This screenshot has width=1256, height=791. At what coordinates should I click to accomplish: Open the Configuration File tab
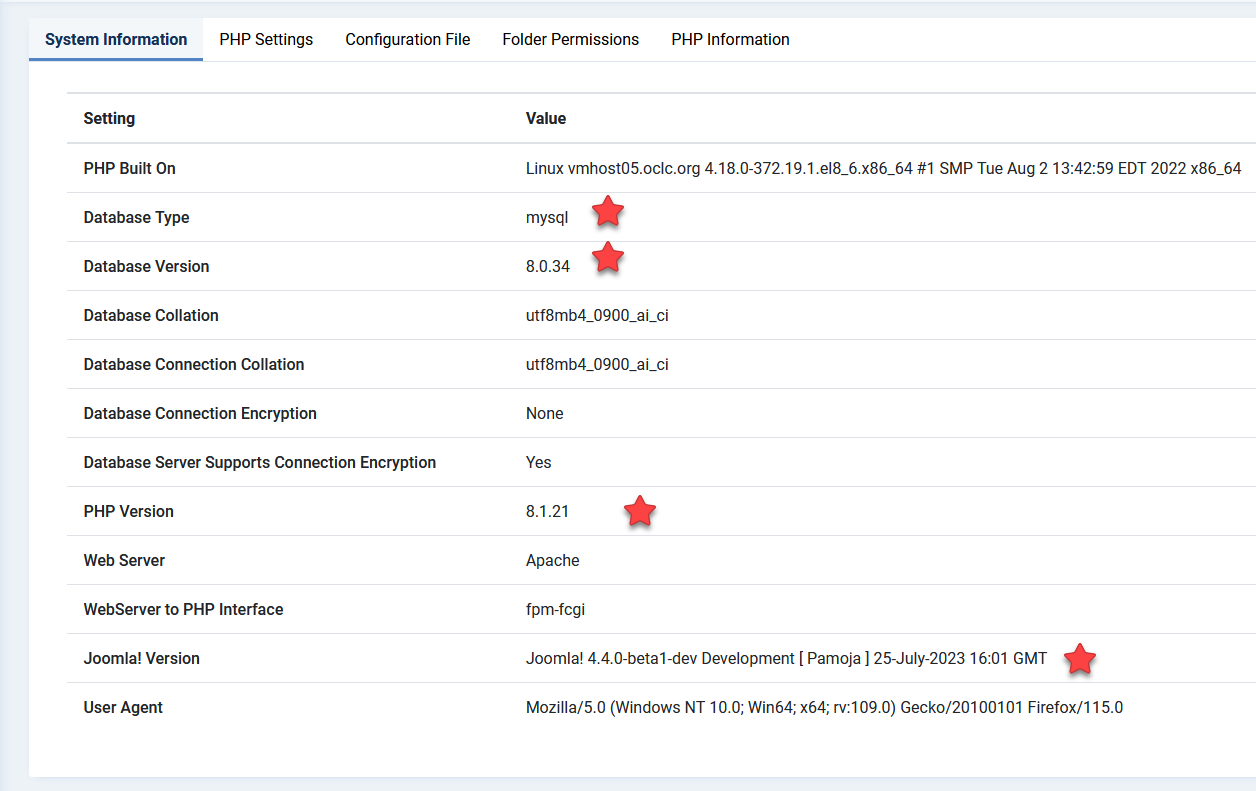[407, 40]
